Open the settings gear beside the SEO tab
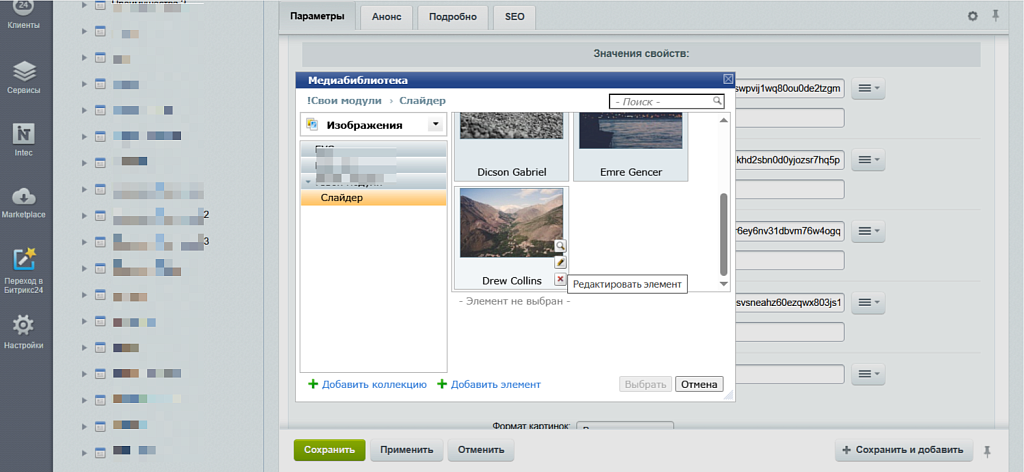The height and width of the screenshot is (472, 1024). coord(972,17)
